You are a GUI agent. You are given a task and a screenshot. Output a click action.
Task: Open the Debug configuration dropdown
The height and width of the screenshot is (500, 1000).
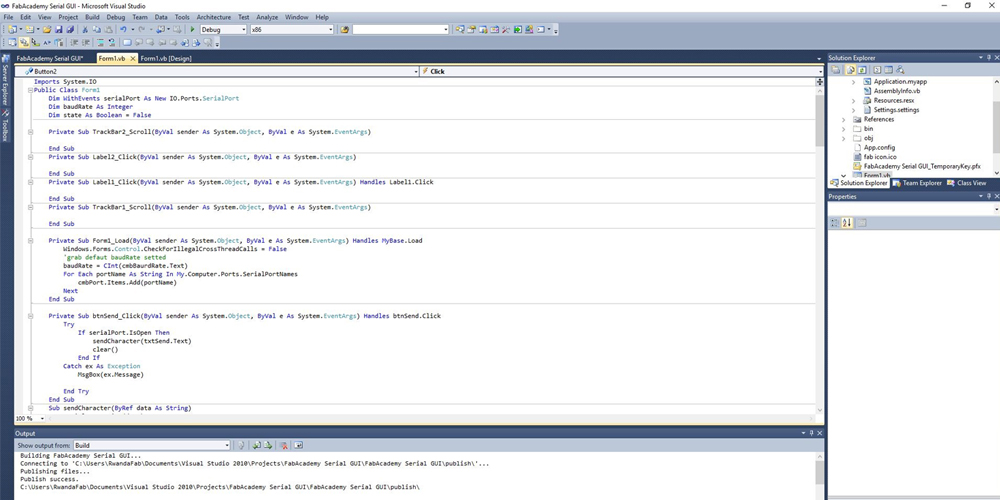tap(243, 29)
